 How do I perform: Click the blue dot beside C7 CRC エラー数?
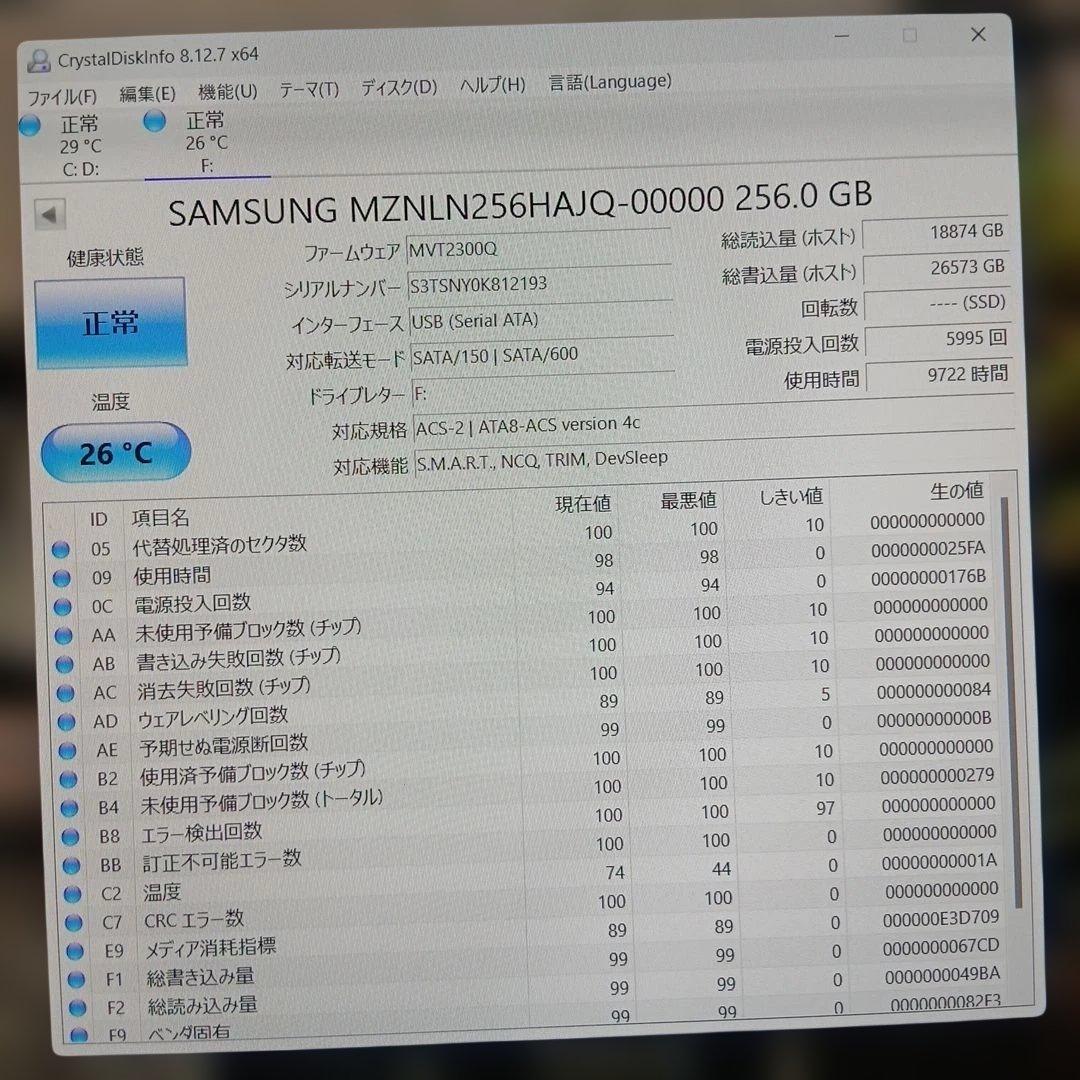[x=71, y=922]
